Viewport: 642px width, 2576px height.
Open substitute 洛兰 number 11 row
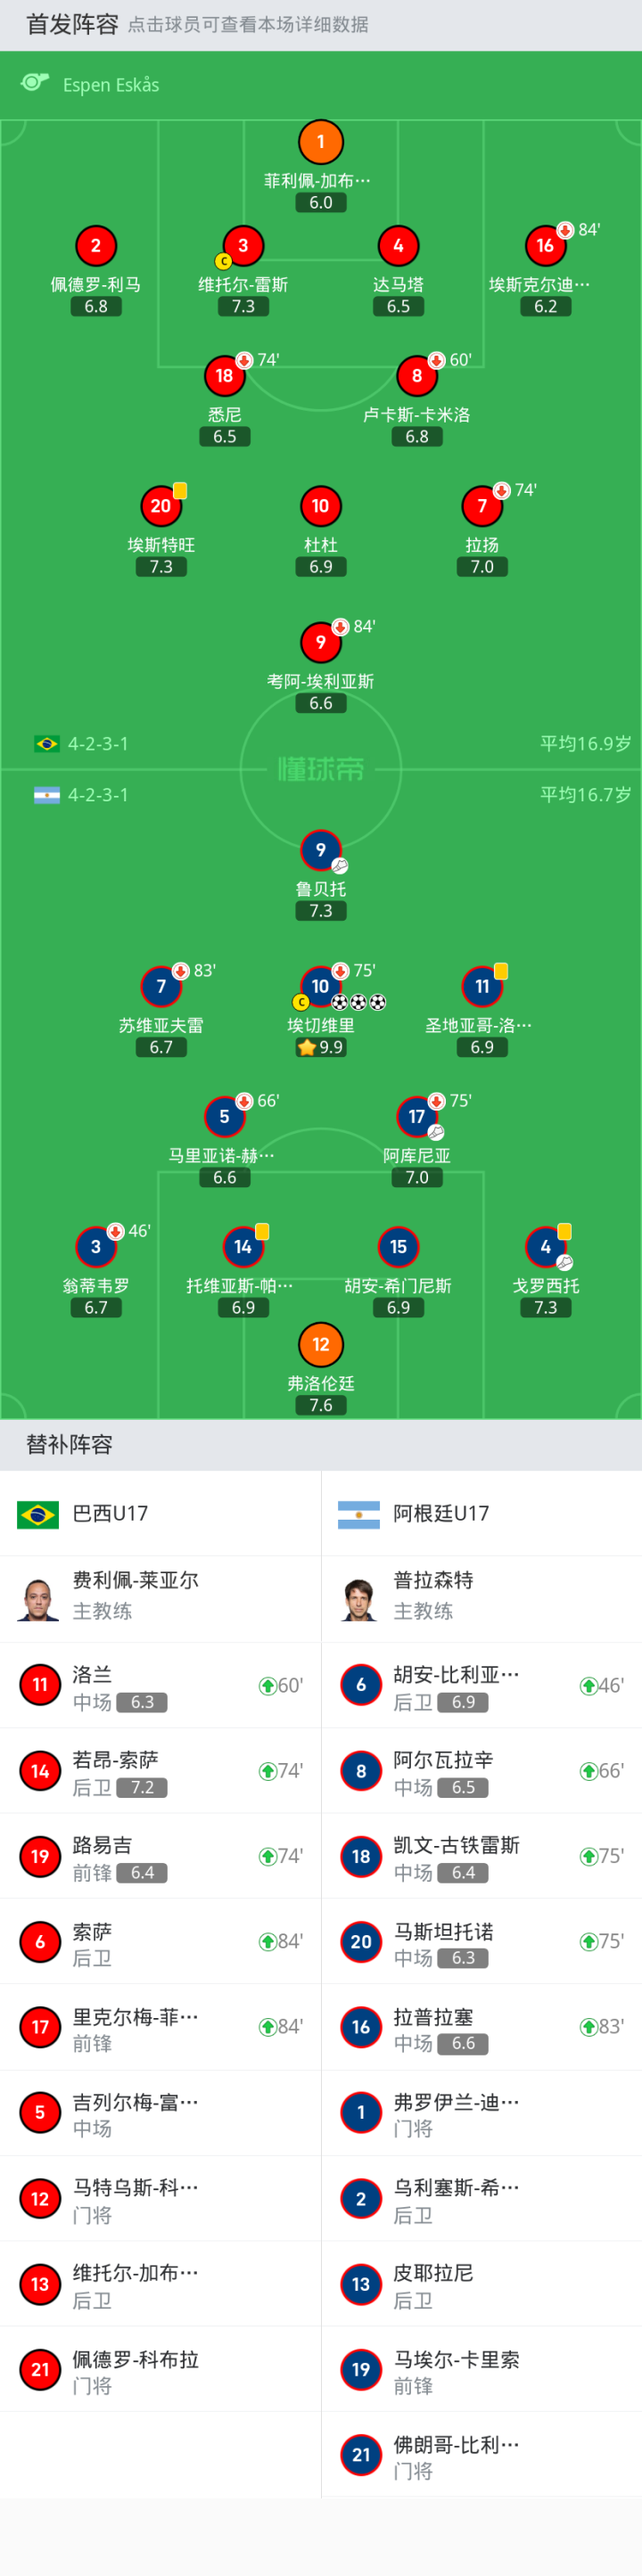[160, 1686]
